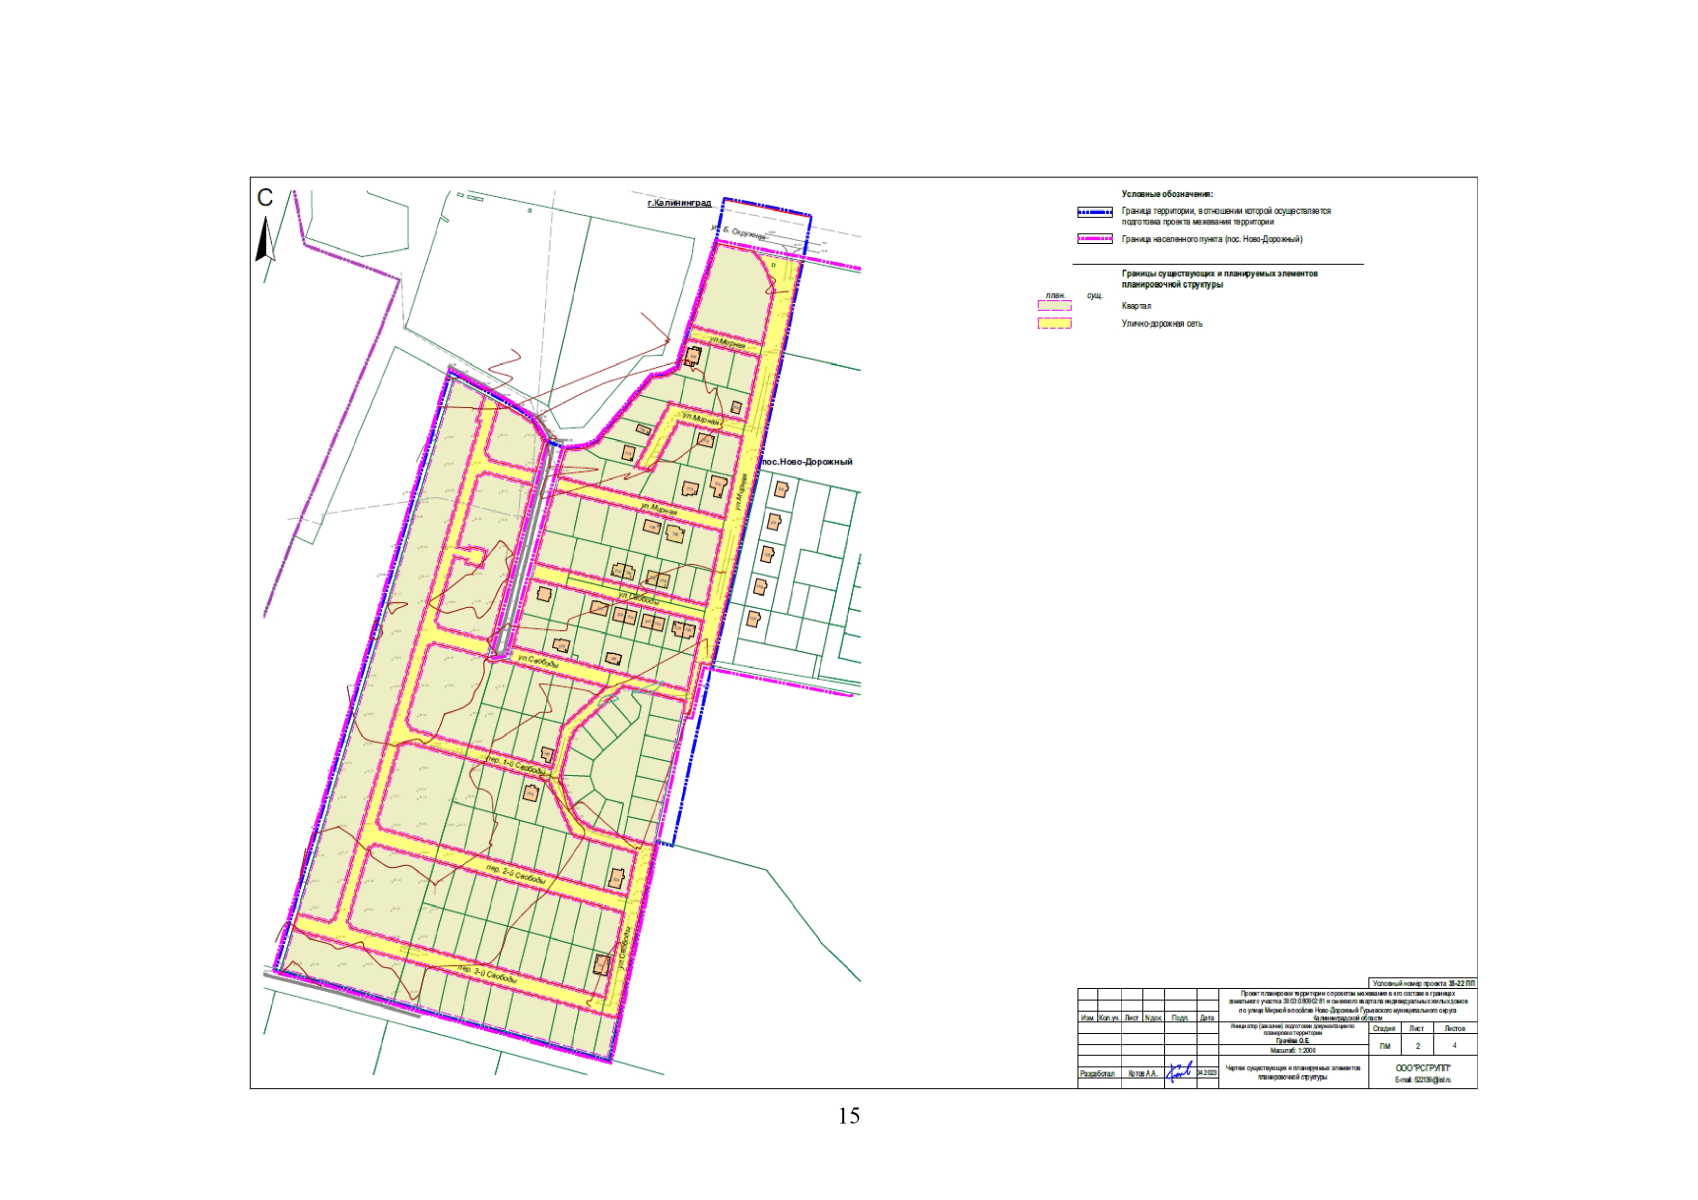Viewport: 1698px width, 1200px height.
Task: Click the blue territory boundary legend symbol
Action: pyautogui.click(x=1095, y=212)
